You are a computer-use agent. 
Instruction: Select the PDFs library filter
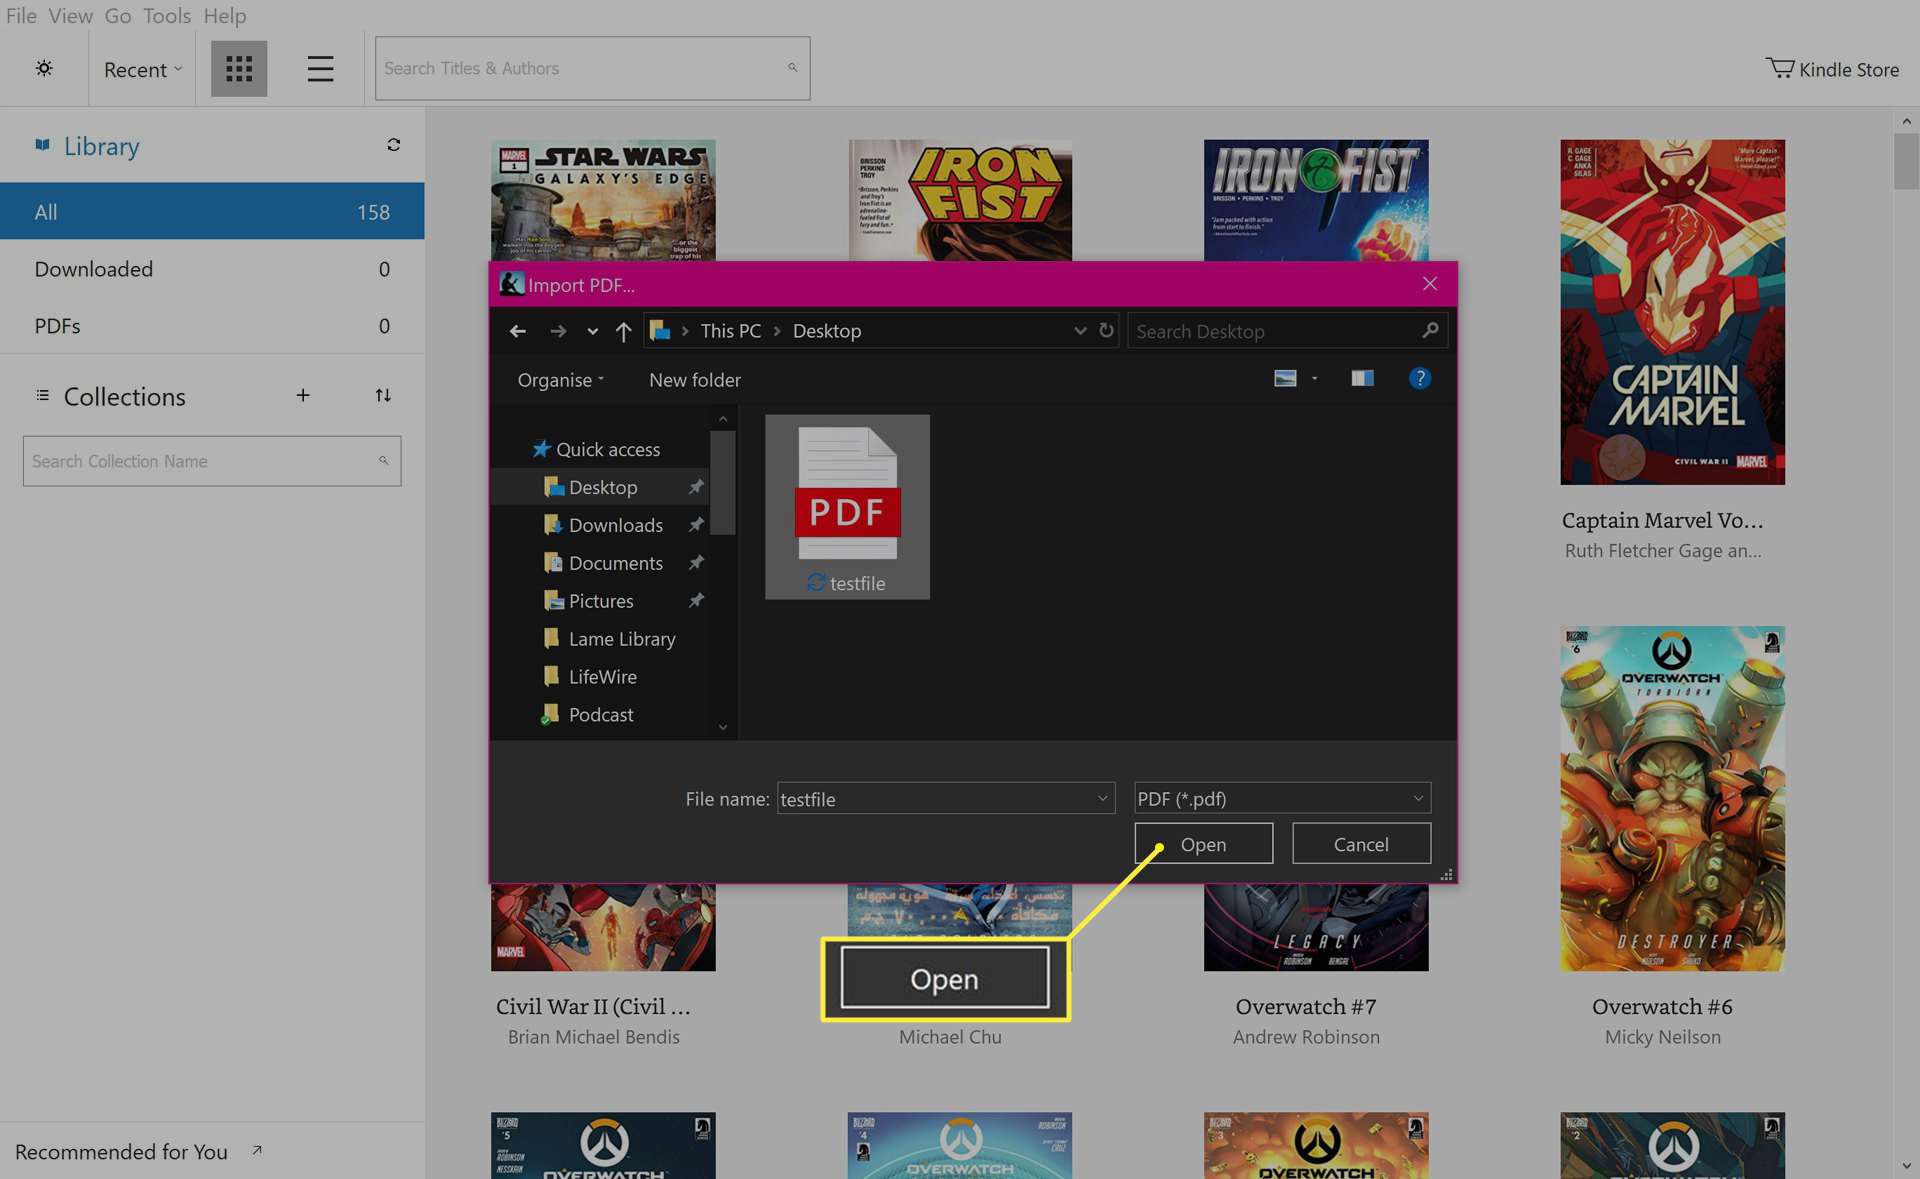212,325
